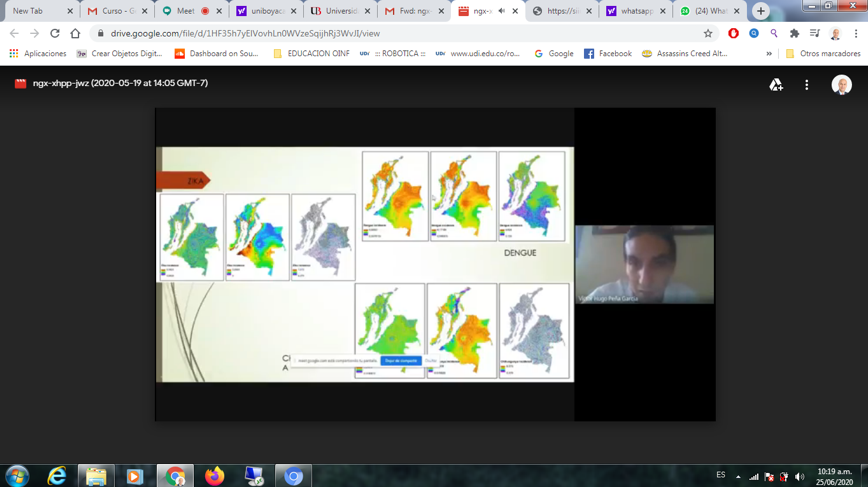This screenshot has width=868, height=487.
Task: Switch to the whatsapp Yahoo tab
Action: click(x=634, y=11)
